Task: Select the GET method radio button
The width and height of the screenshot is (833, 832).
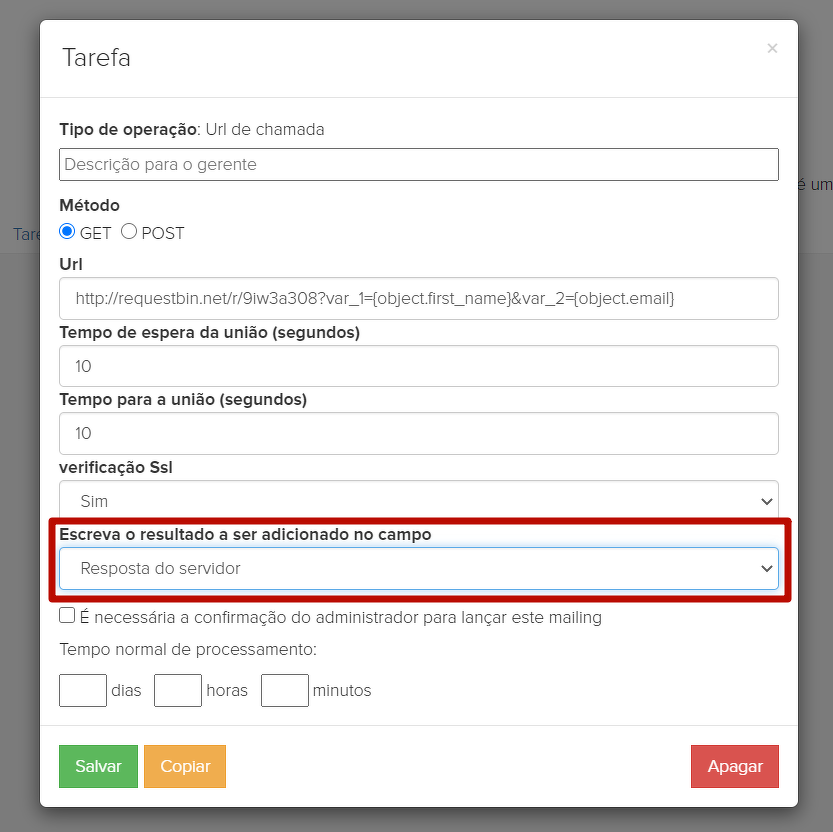Action: [x=67, y=232]
